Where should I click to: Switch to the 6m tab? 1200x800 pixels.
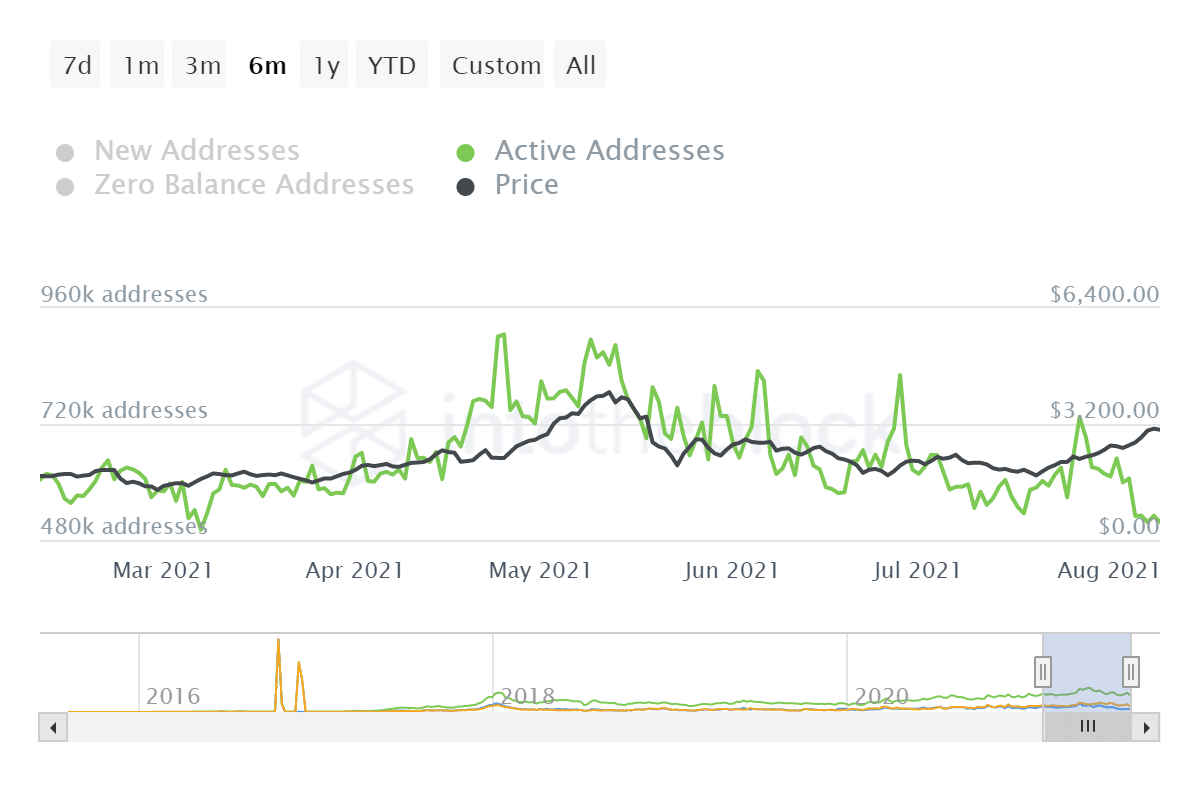(x=267, y=64)
